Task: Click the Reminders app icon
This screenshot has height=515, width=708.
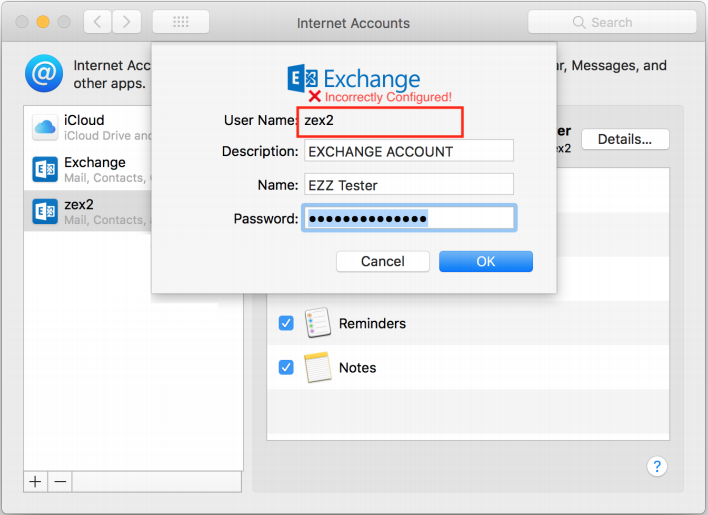Action: click(x=318, y=323)
